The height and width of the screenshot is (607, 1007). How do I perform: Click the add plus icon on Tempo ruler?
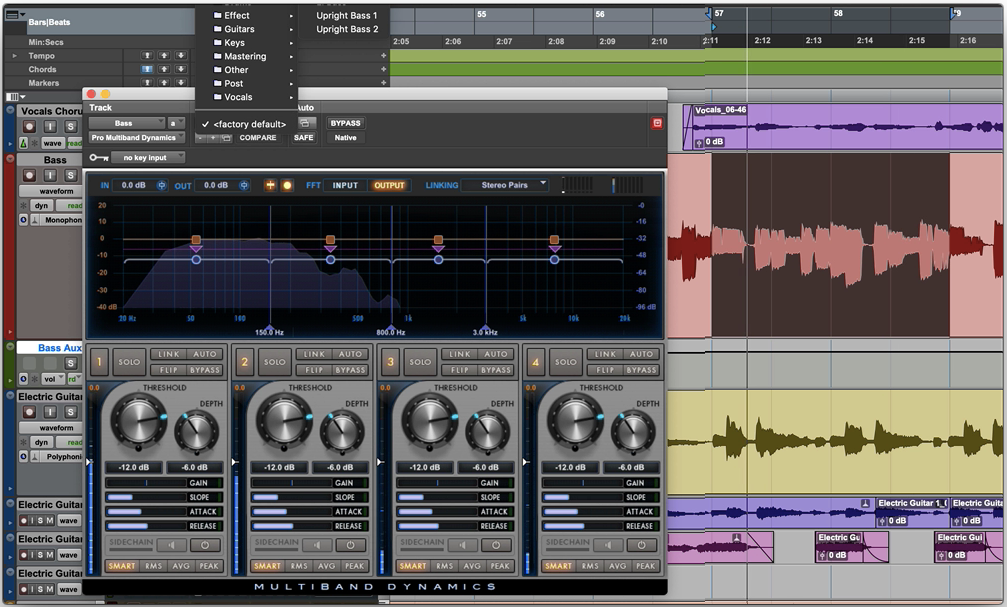pos(383,55)
